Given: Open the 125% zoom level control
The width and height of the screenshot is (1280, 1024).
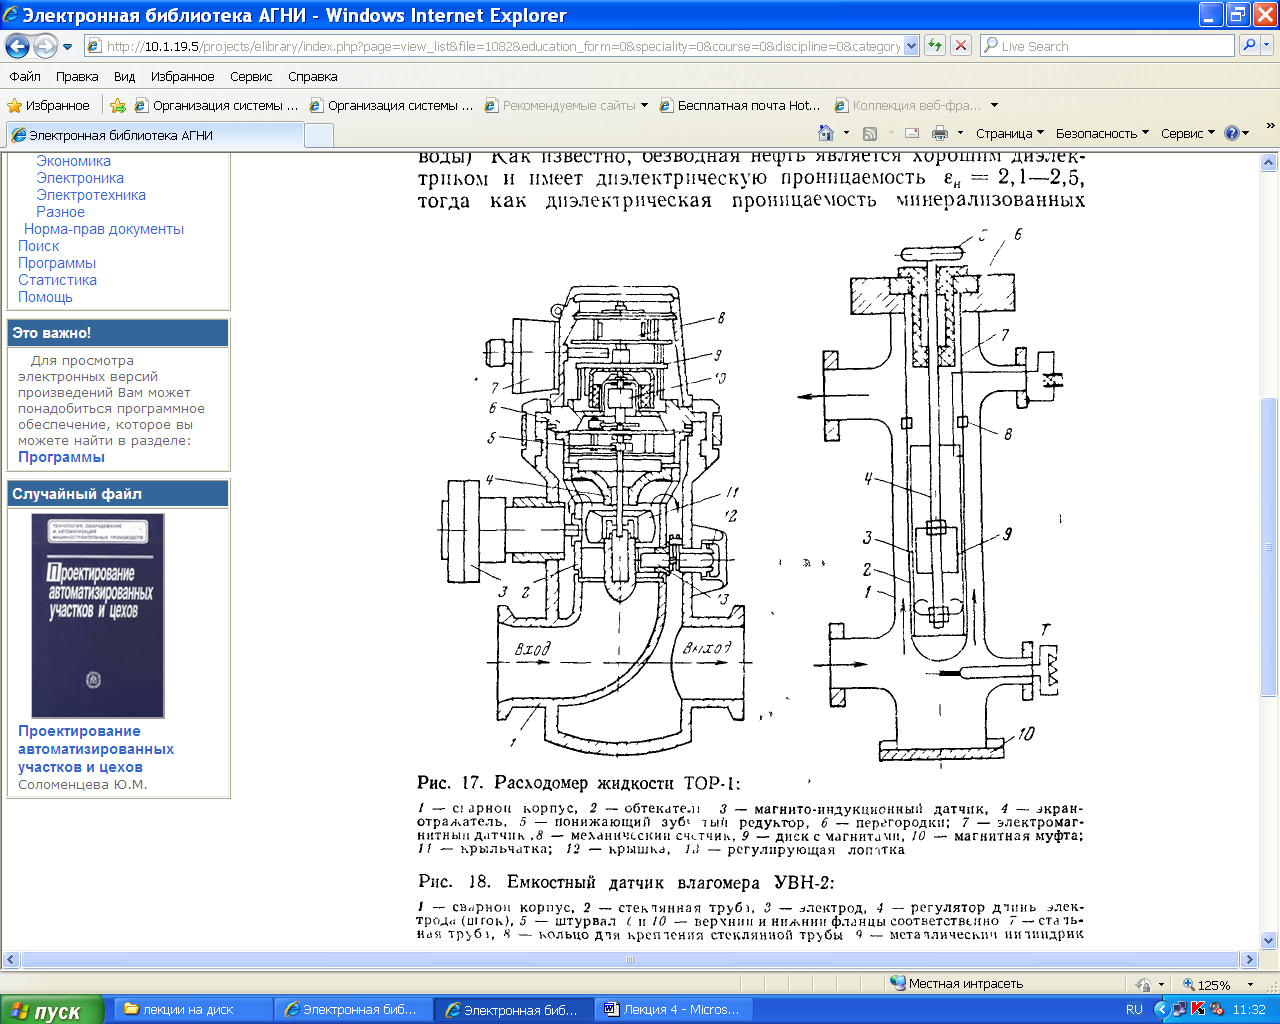Looking at the screenshot, I should (1217, 984).
